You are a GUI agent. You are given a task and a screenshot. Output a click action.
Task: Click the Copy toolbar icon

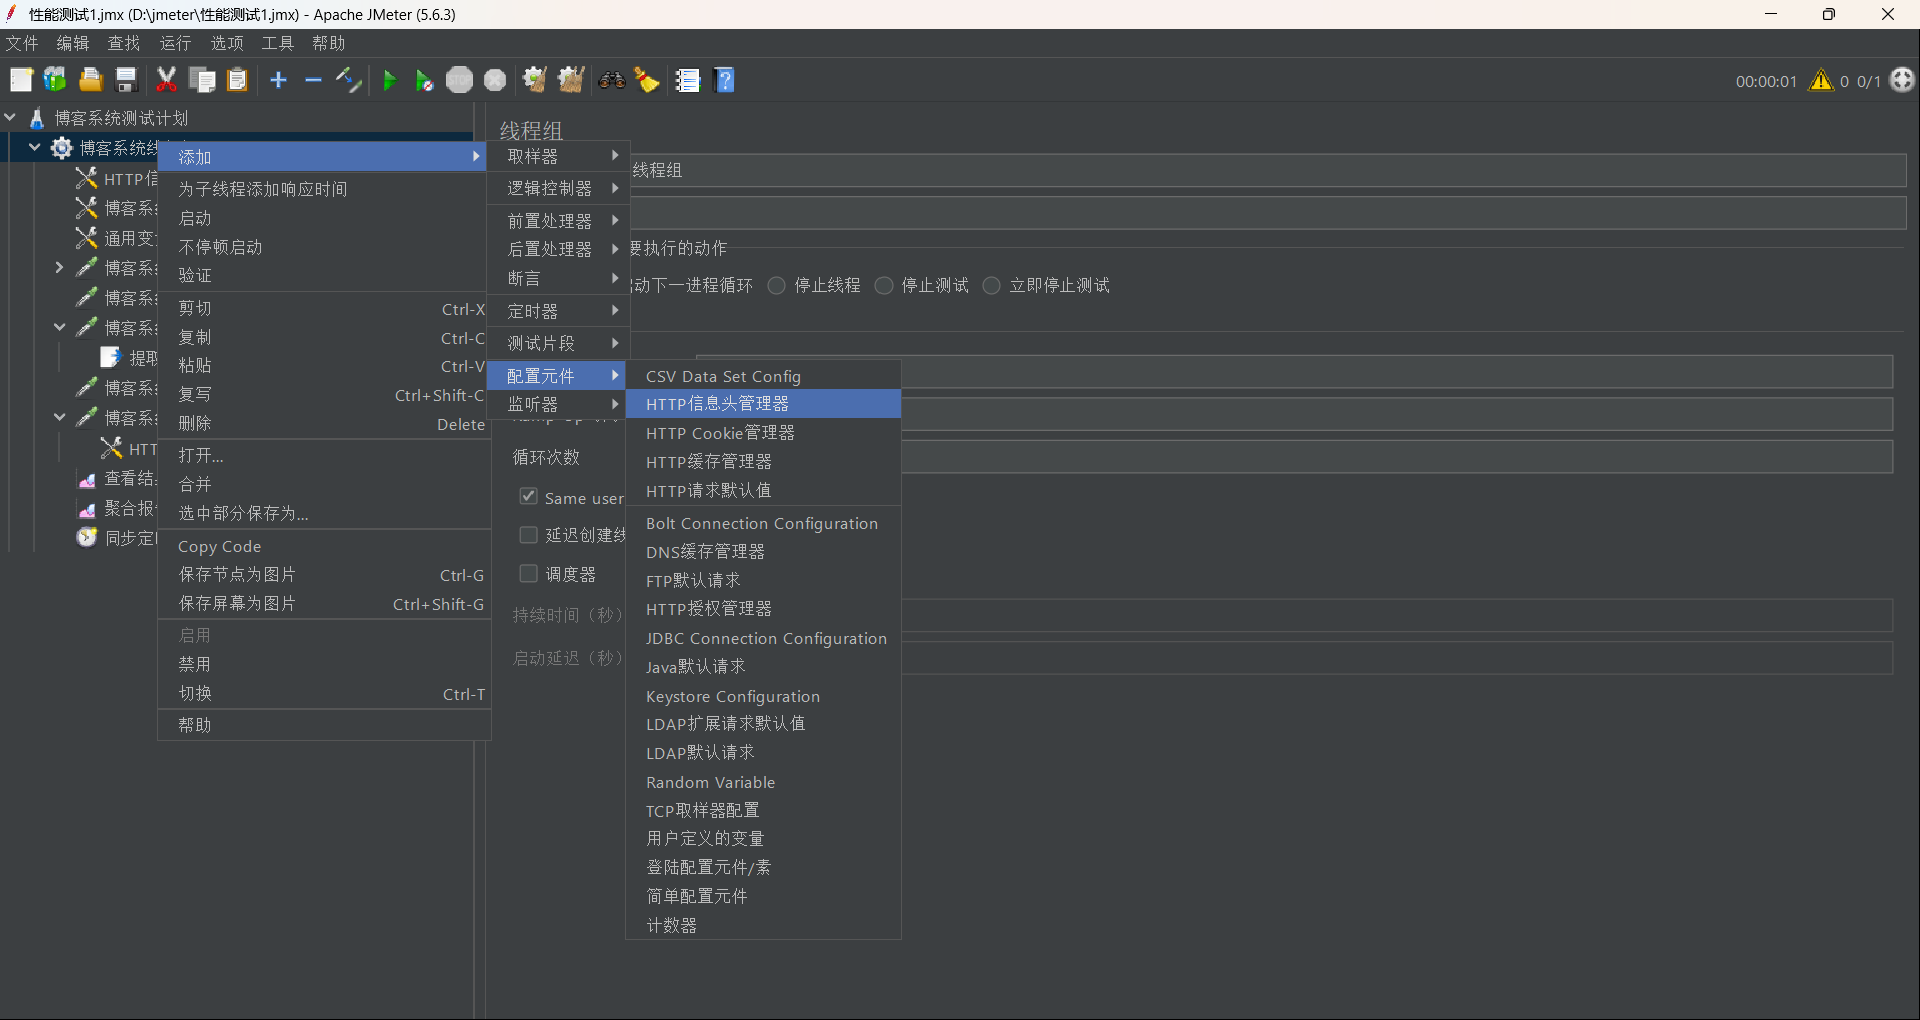tap(202, 80)
